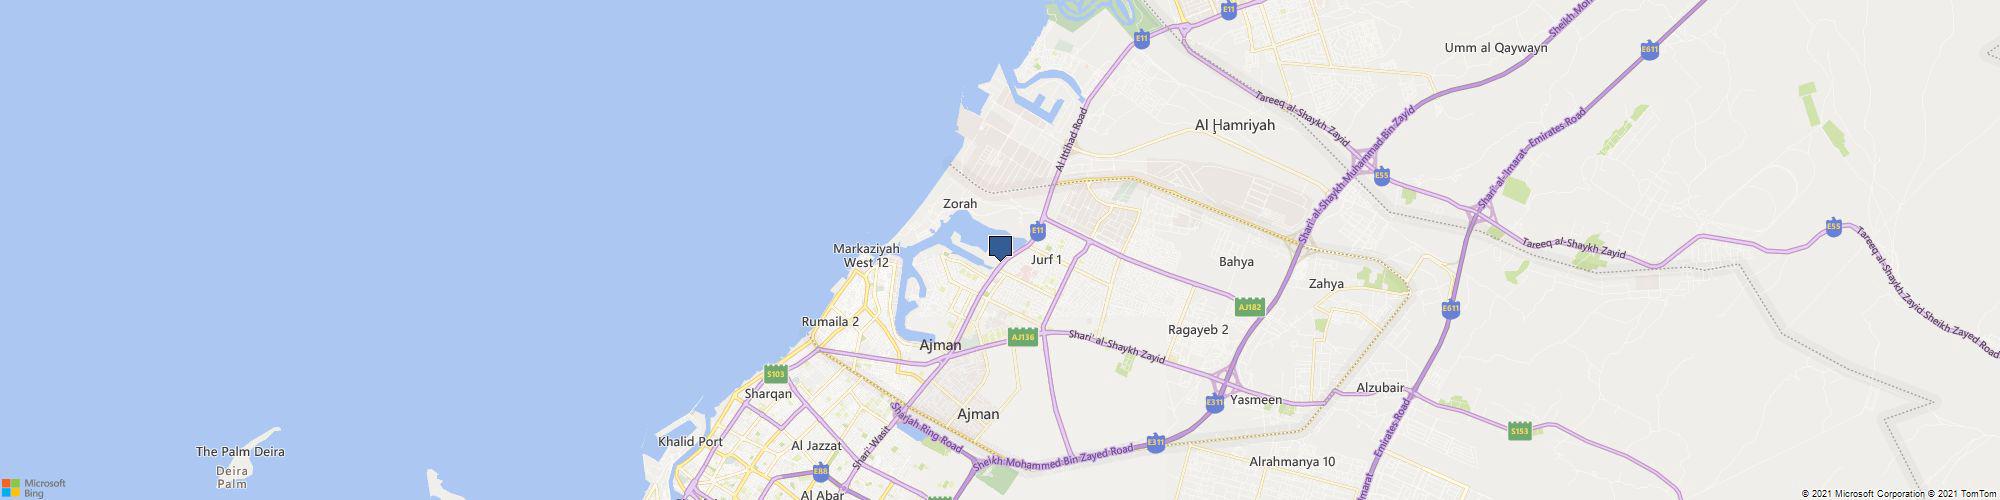Click the Markaziyah West 12 label
This screenshot has width=2000, height=500.
(866, 256)
